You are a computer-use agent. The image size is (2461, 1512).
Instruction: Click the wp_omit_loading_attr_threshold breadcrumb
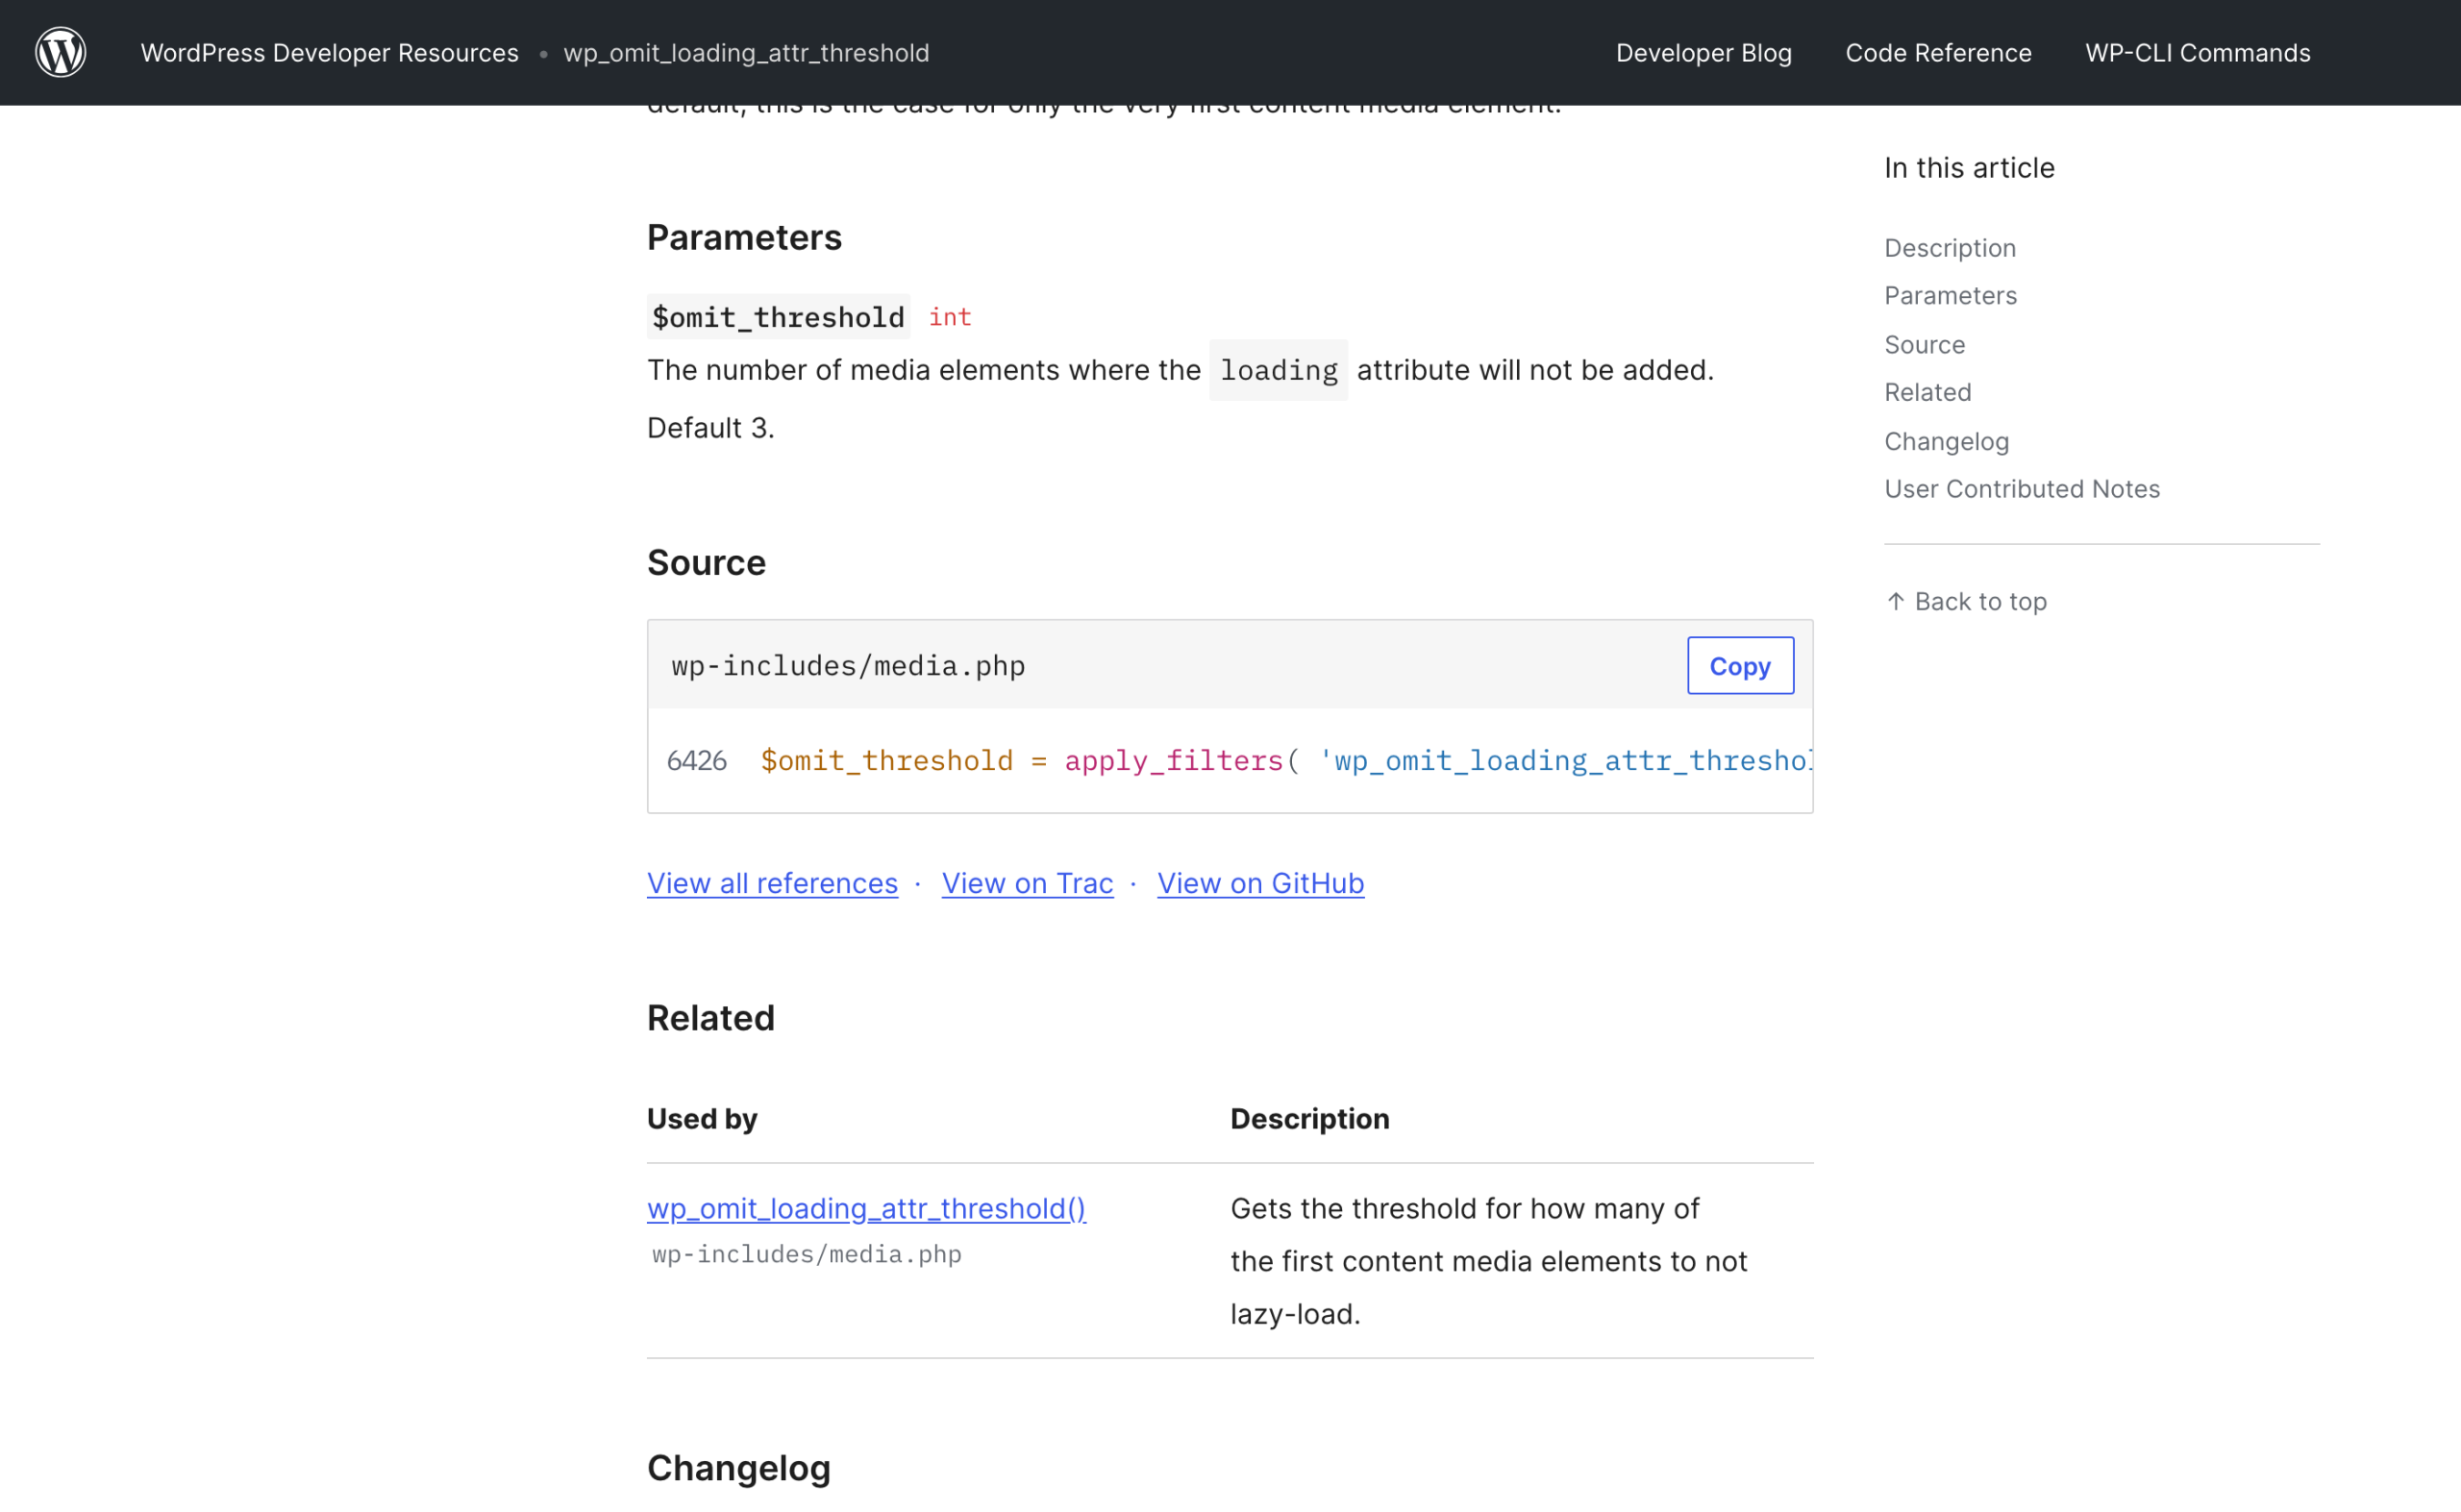point(746,53)
